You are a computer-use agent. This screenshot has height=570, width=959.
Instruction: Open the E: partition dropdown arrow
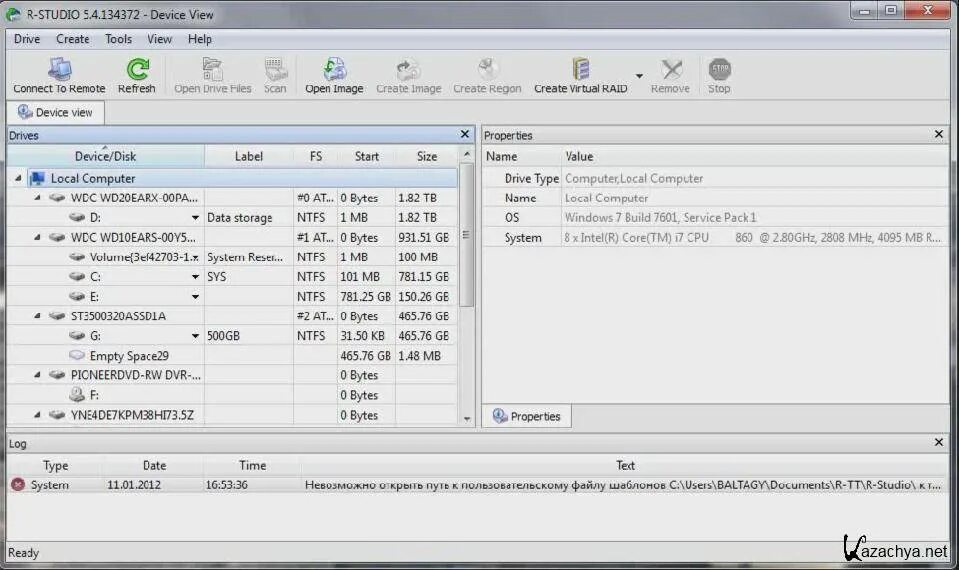[x=195, y=297]
